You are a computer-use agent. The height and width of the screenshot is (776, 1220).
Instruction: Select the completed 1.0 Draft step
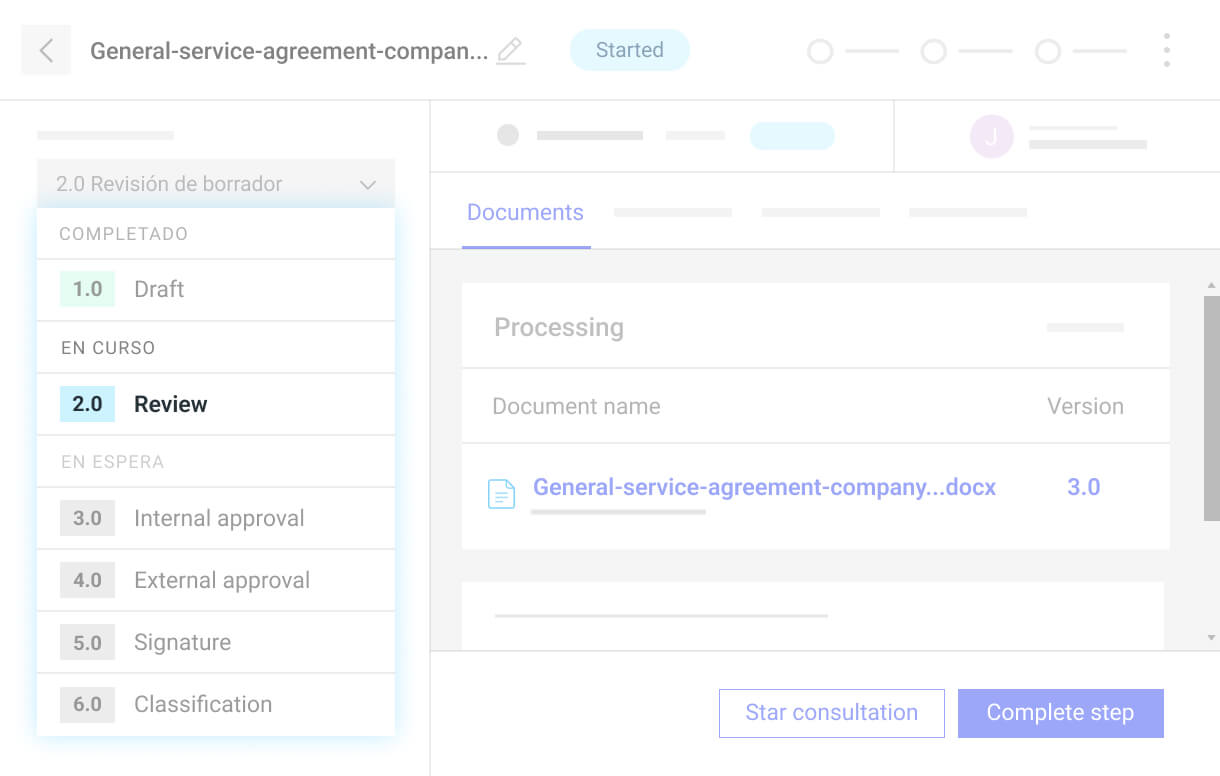click(158, 289)
